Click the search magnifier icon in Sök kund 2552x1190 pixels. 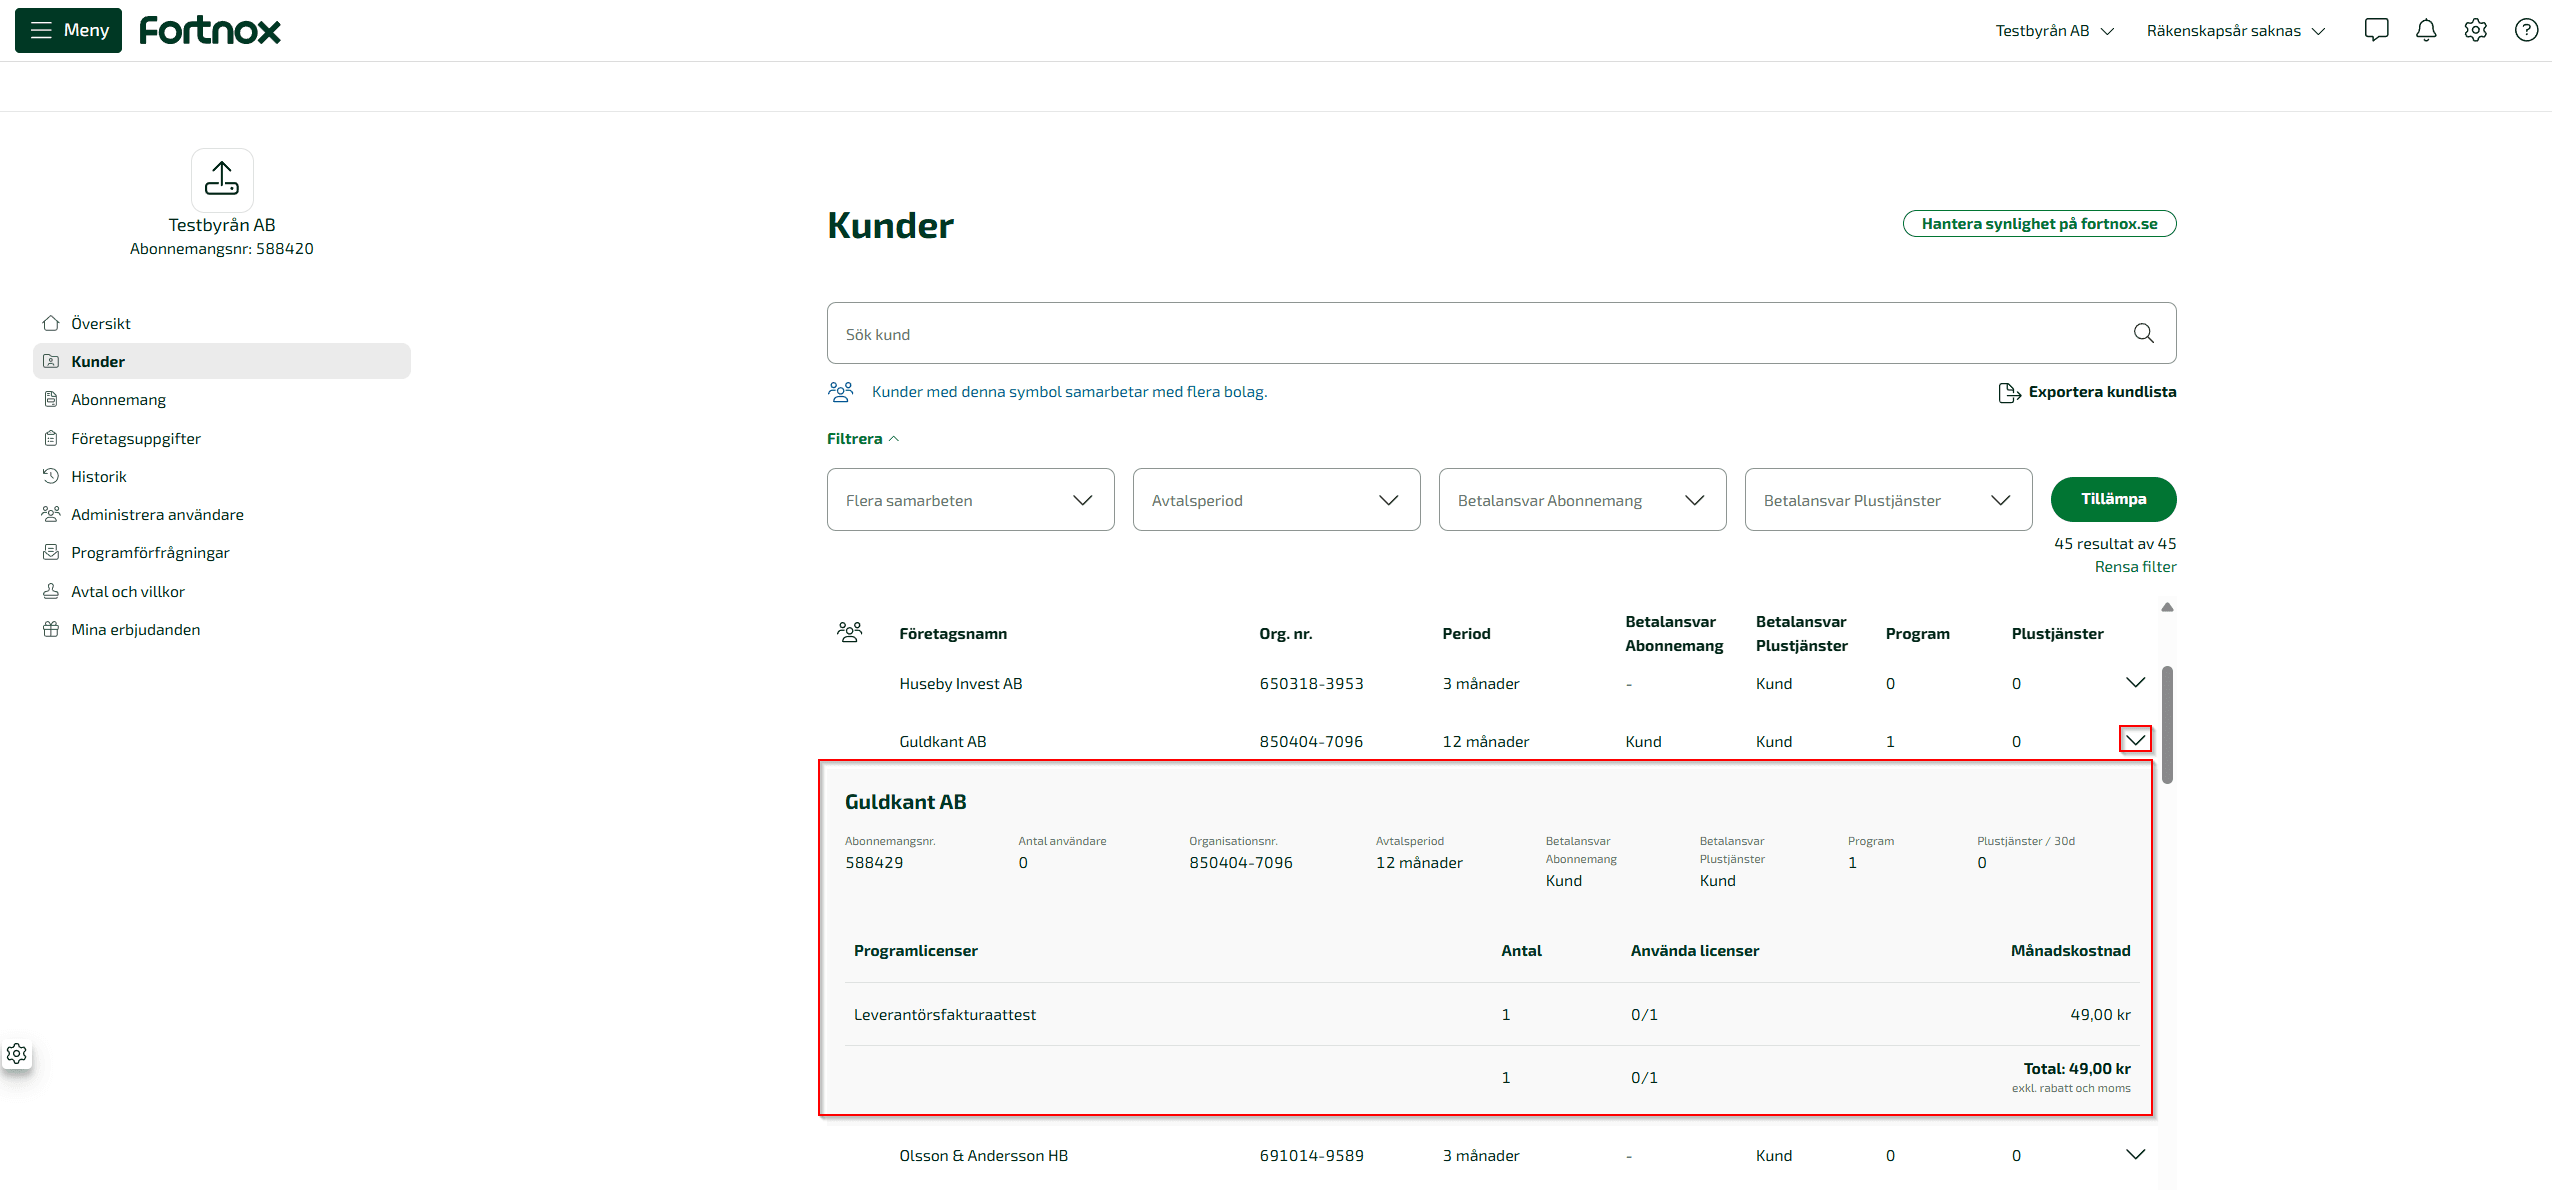[2143, 333]
